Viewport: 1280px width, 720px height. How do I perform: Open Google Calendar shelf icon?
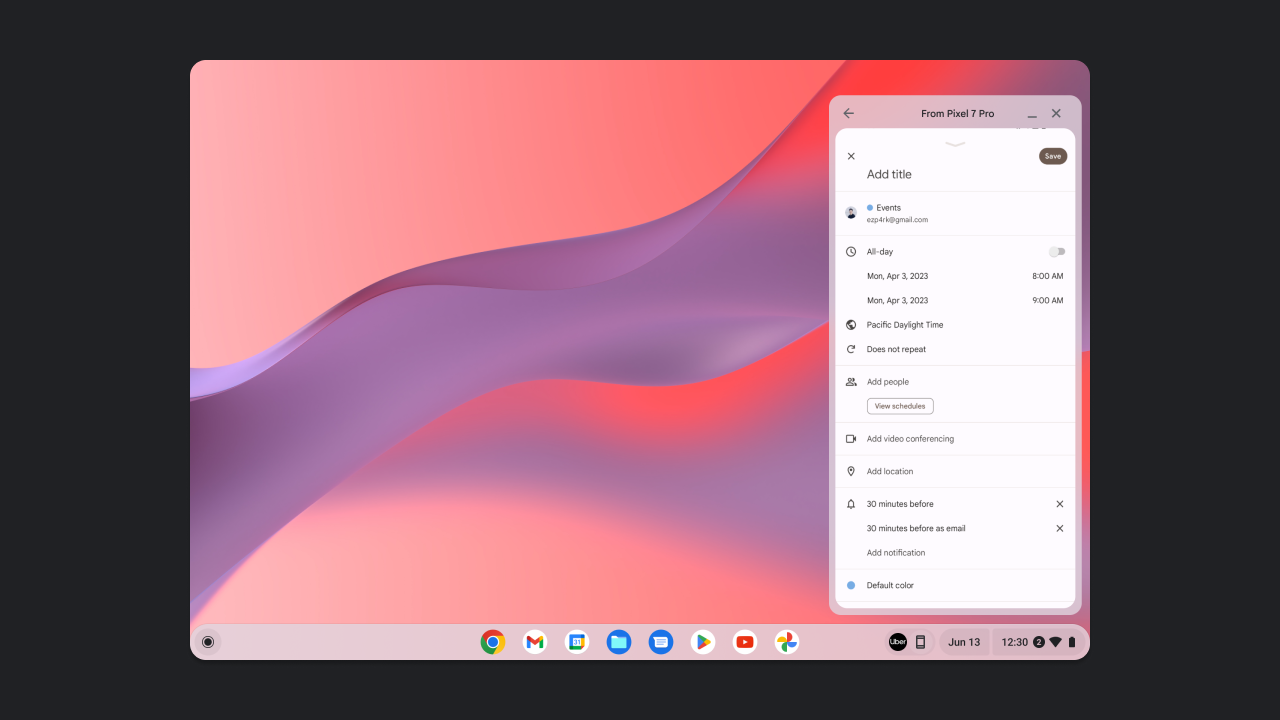pyautogui.click(x=577, y=642)
